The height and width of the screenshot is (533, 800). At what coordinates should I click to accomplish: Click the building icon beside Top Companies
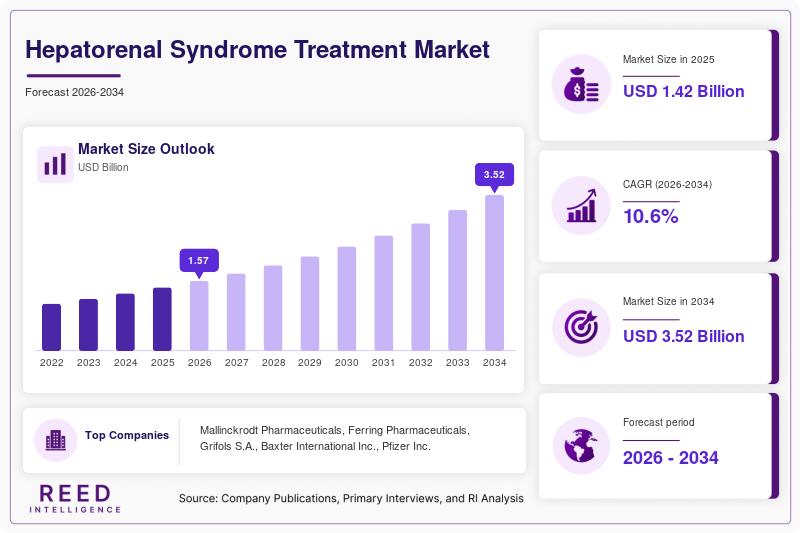coord(56,440)
